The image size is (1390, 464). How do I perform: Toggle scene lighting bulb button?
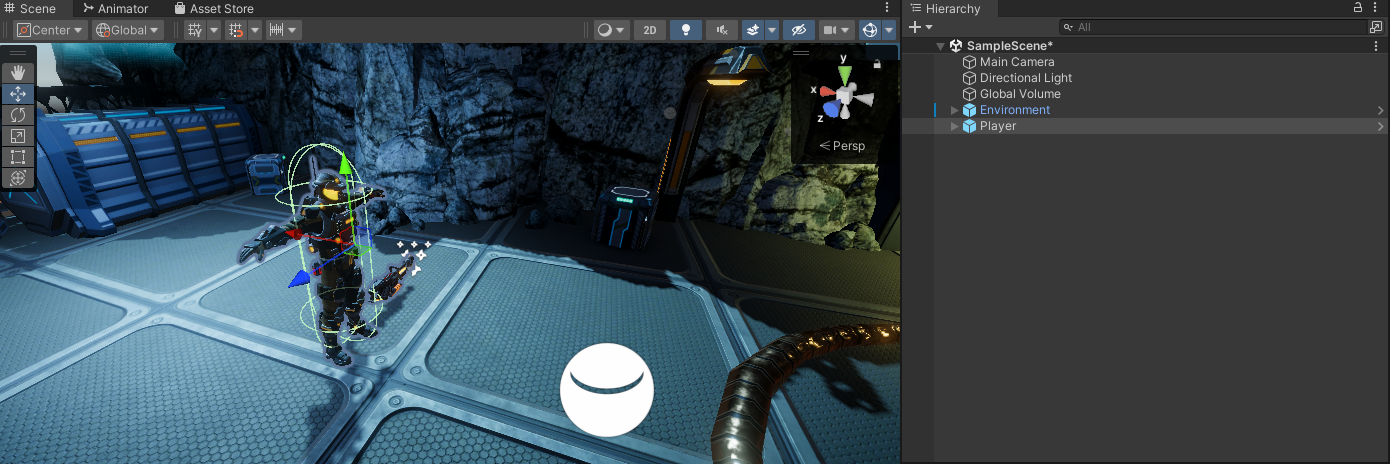685,30
